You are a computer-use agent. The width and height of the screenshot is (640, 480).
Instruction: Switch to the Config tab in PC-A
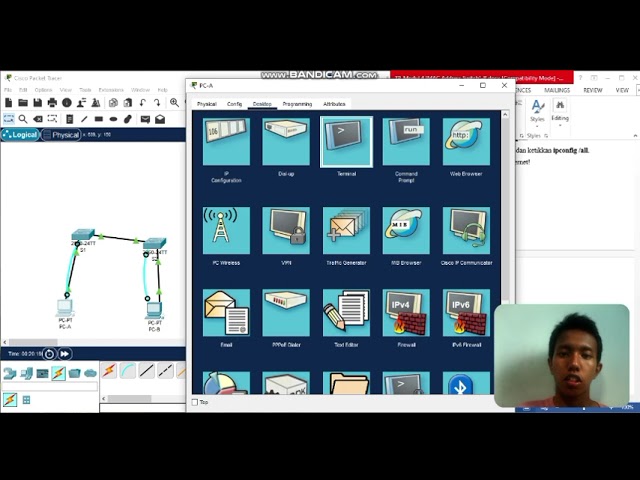click(234, 104)
